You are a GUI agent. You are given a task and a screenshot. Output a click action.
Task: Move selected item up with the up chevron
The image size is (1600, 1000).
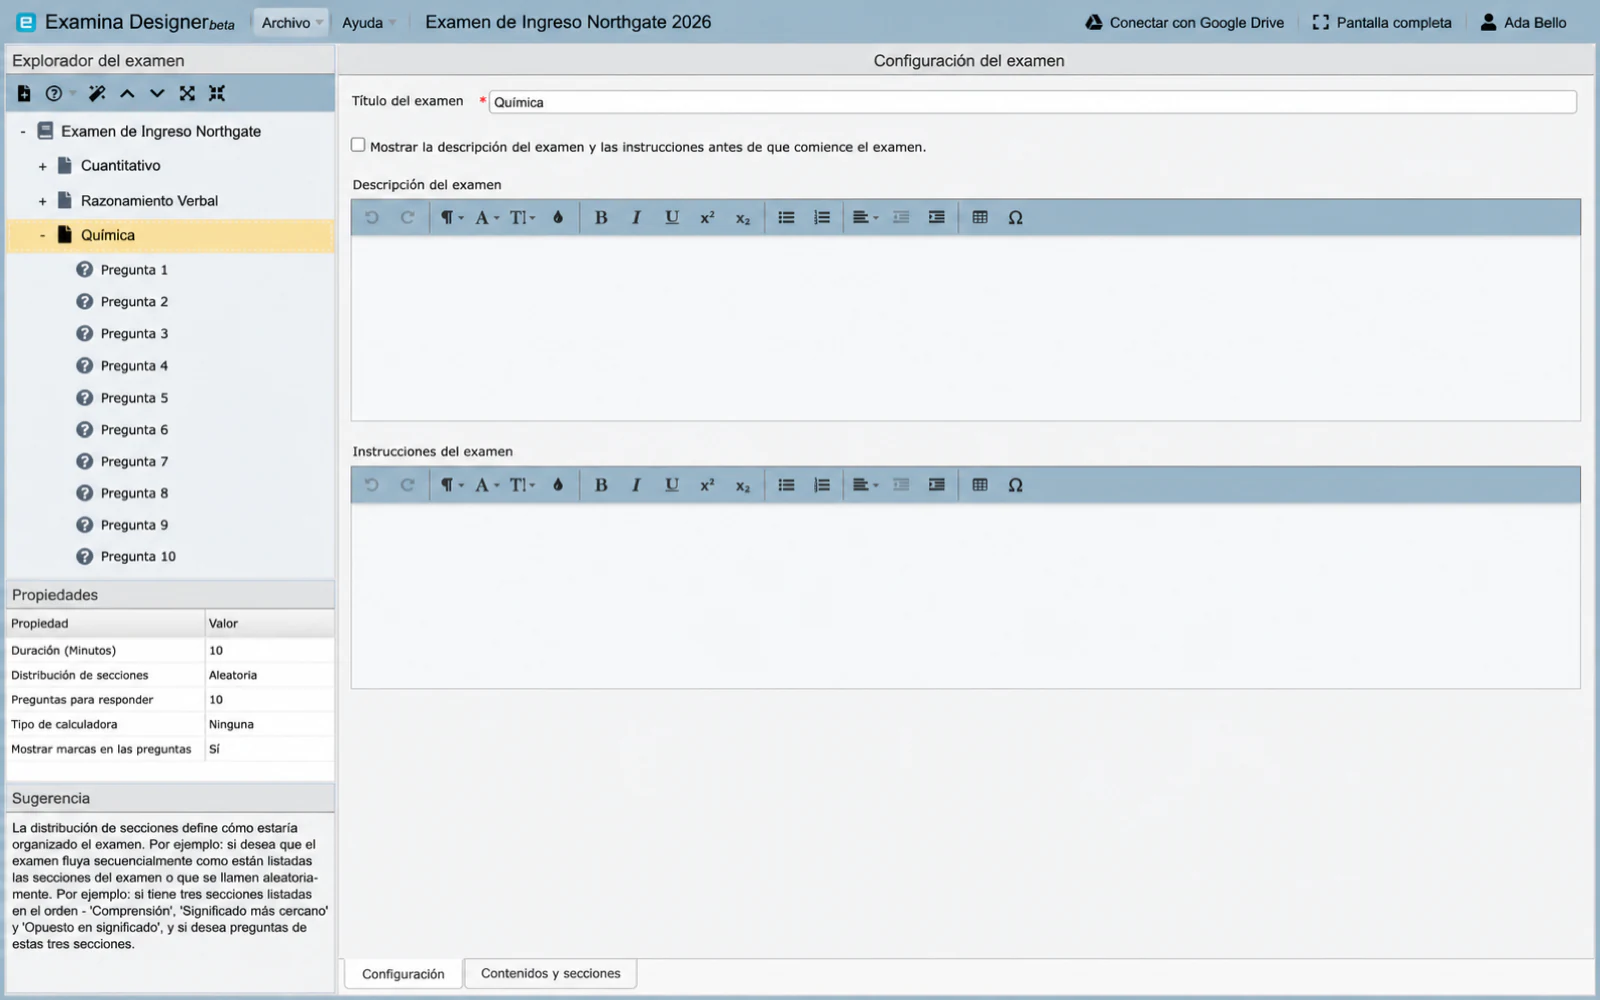[127, 93]
